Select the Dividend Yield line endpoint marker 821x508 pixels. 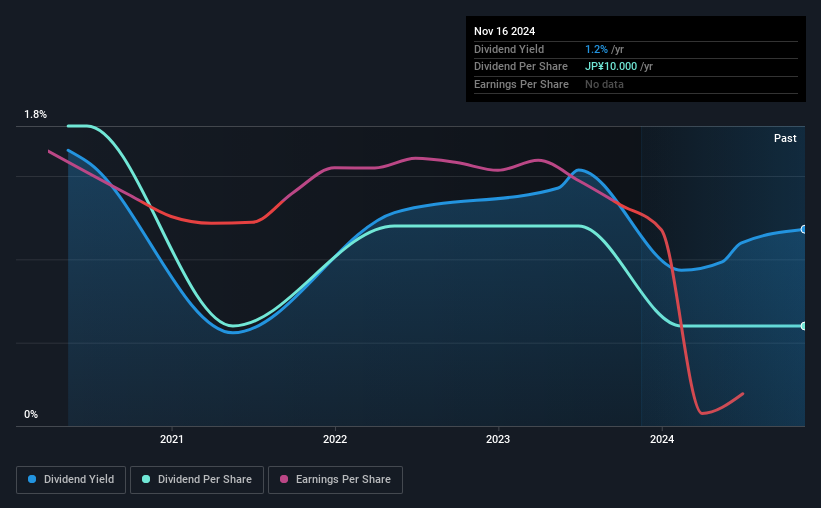804,229
